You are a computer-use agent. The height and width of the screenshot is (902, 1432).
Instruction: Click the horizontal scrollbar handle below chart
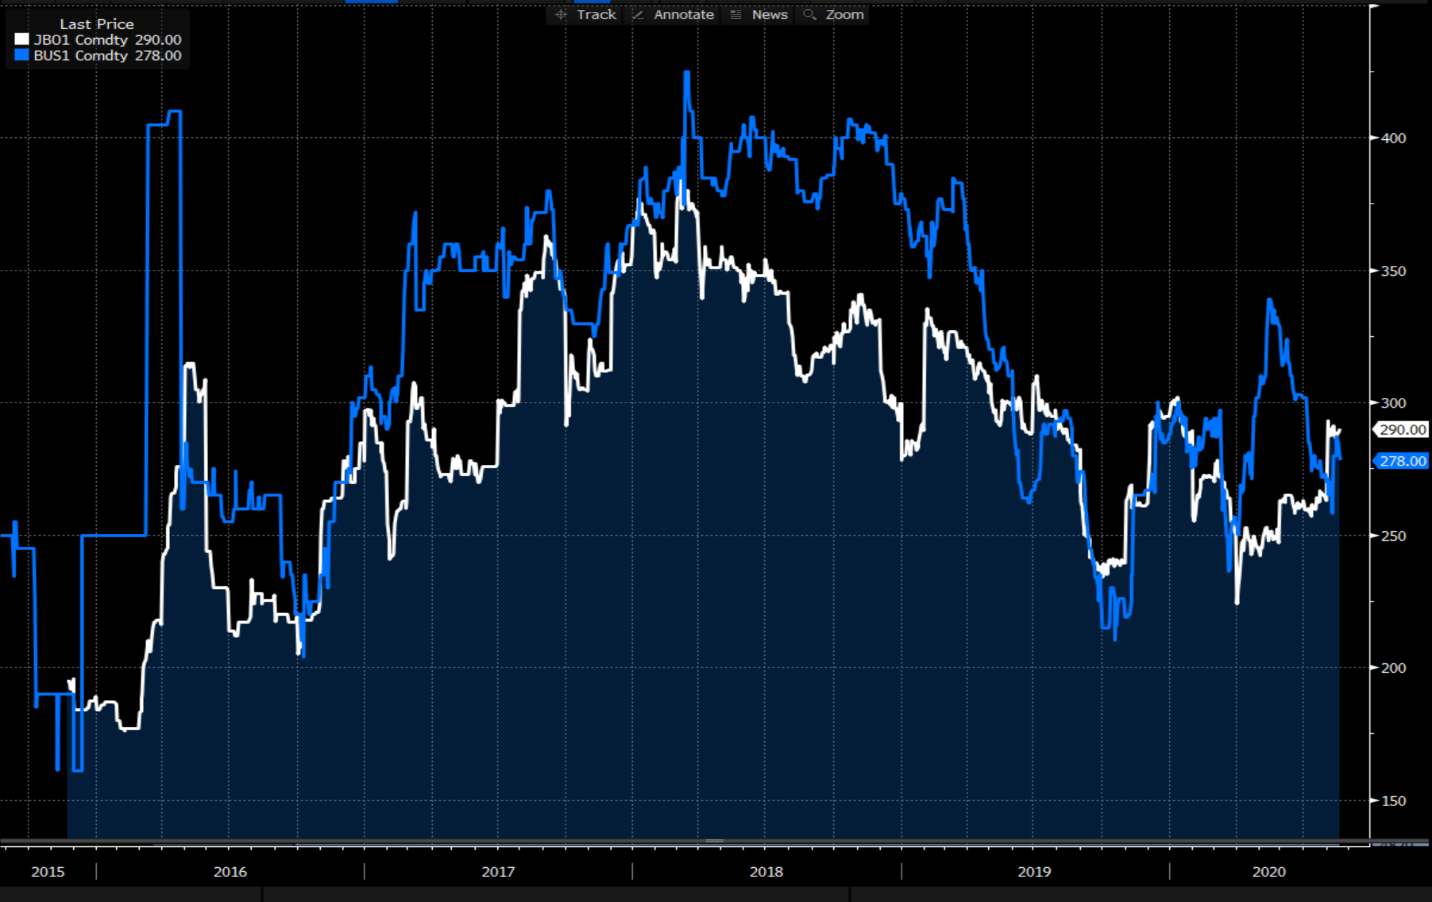(714, 841)
